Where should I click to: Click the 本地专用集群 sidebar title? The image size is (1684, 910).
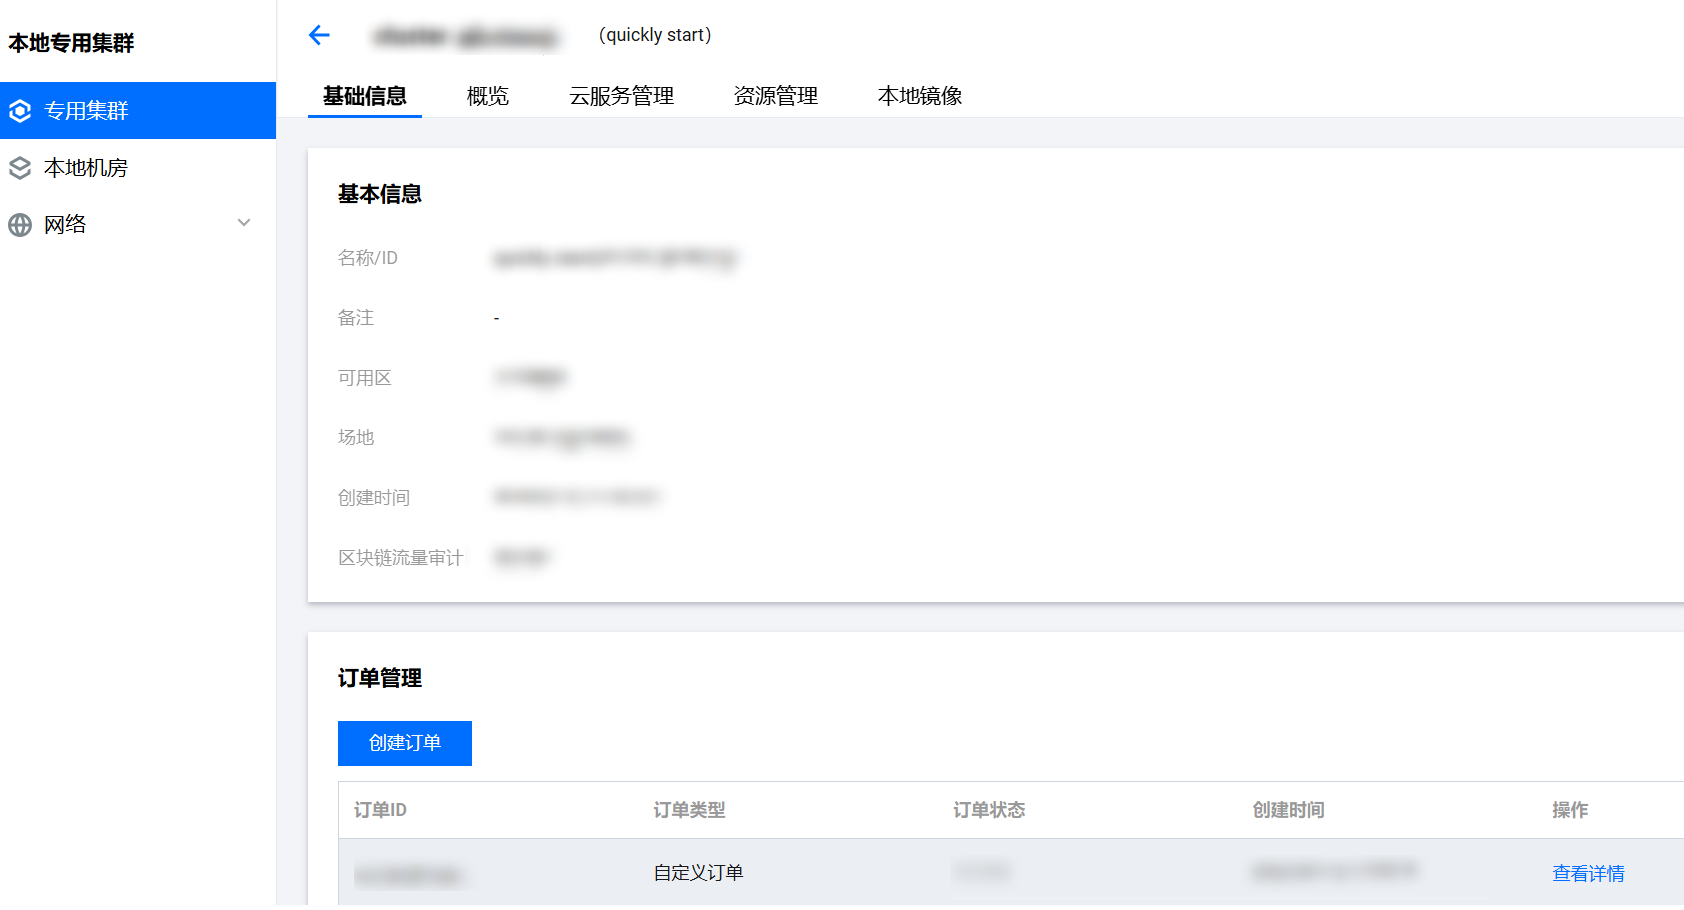point(71,43)
